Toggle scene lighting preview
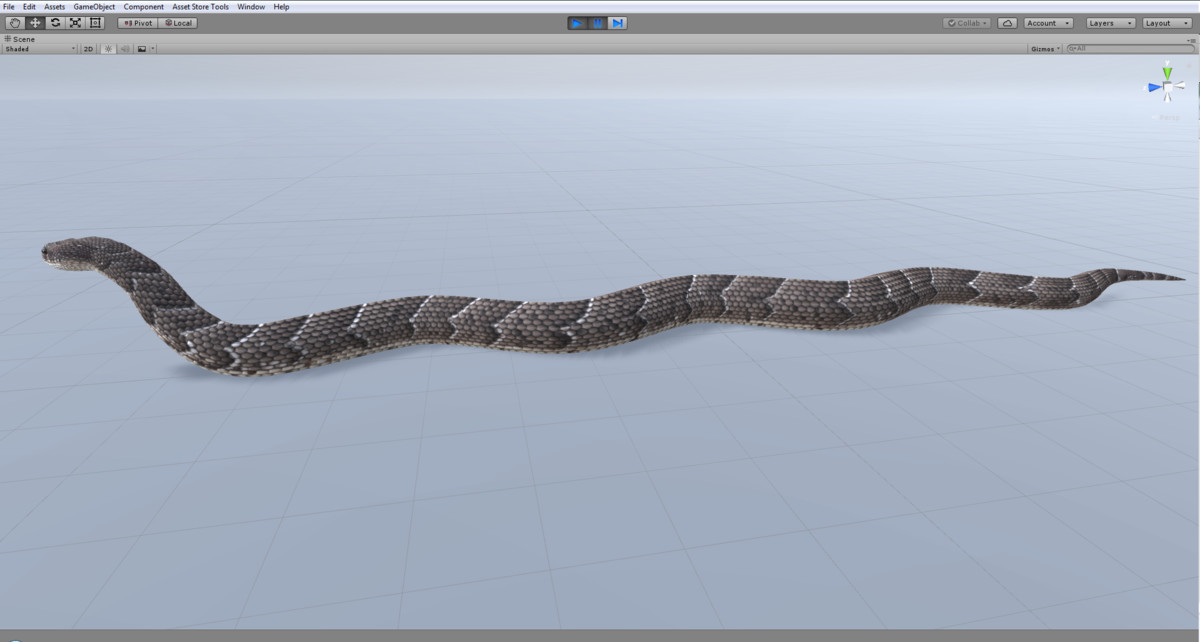This screenshot has width=1200, height=642. 106,48
